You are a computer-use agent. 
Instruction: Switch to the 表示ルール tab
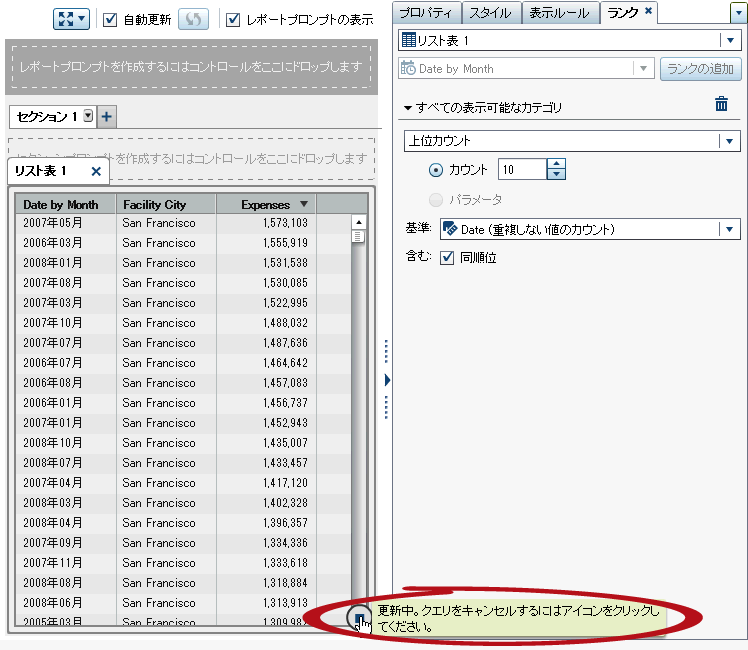[x=559, y=13]
